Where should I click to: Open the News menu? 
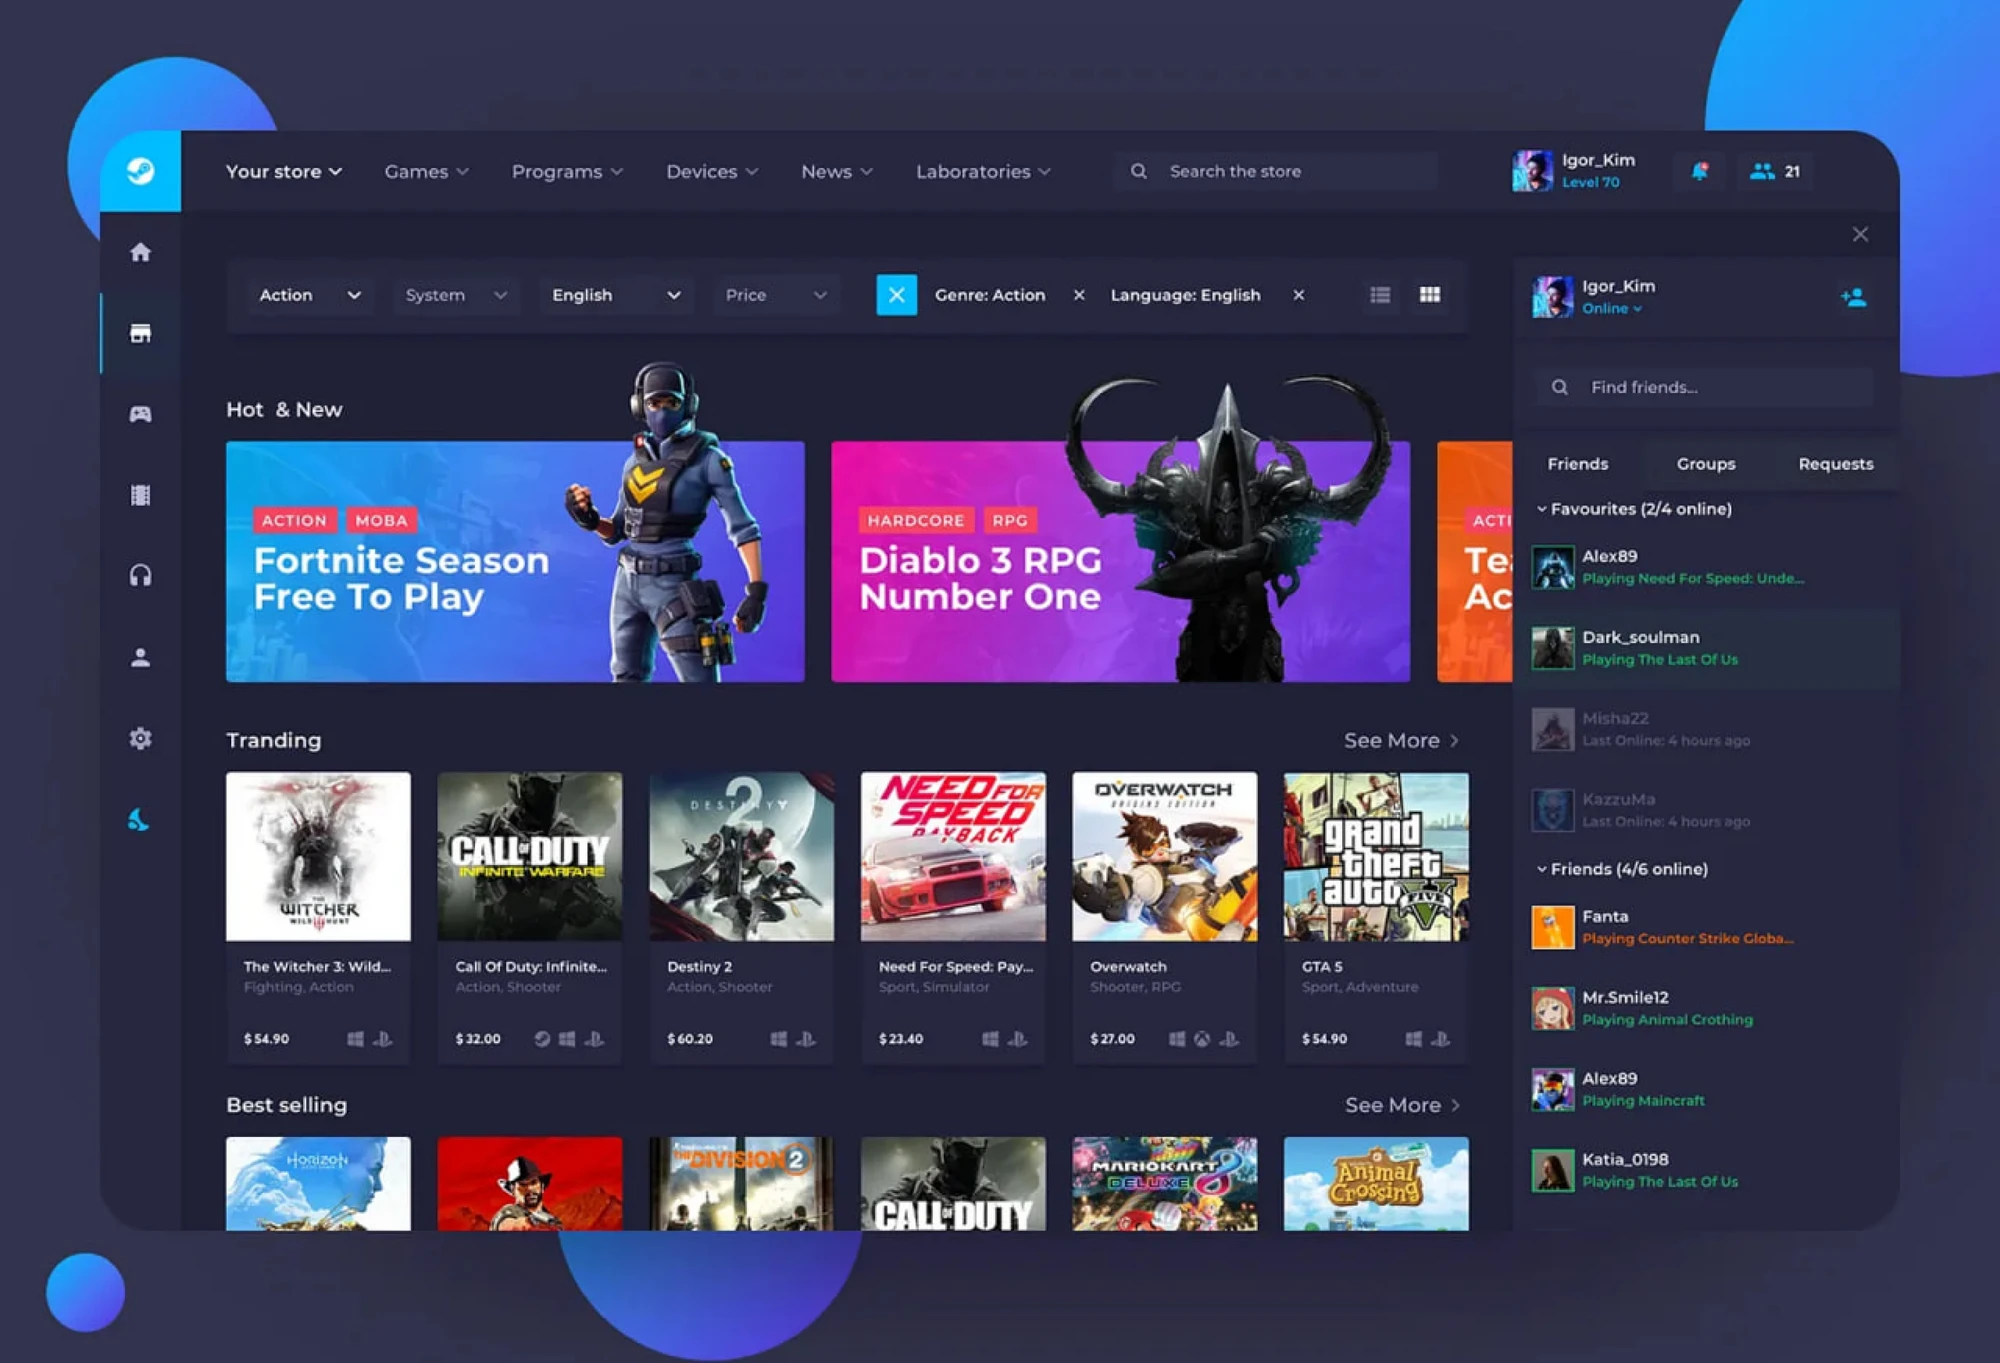tap(837, 171)
